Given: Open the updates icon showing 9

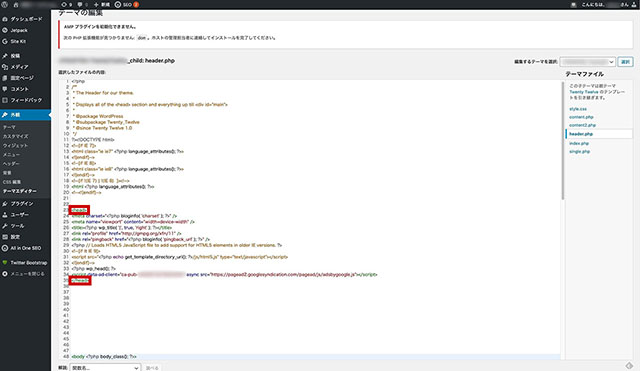Looking at the screenshot, I should coord(66,4).
